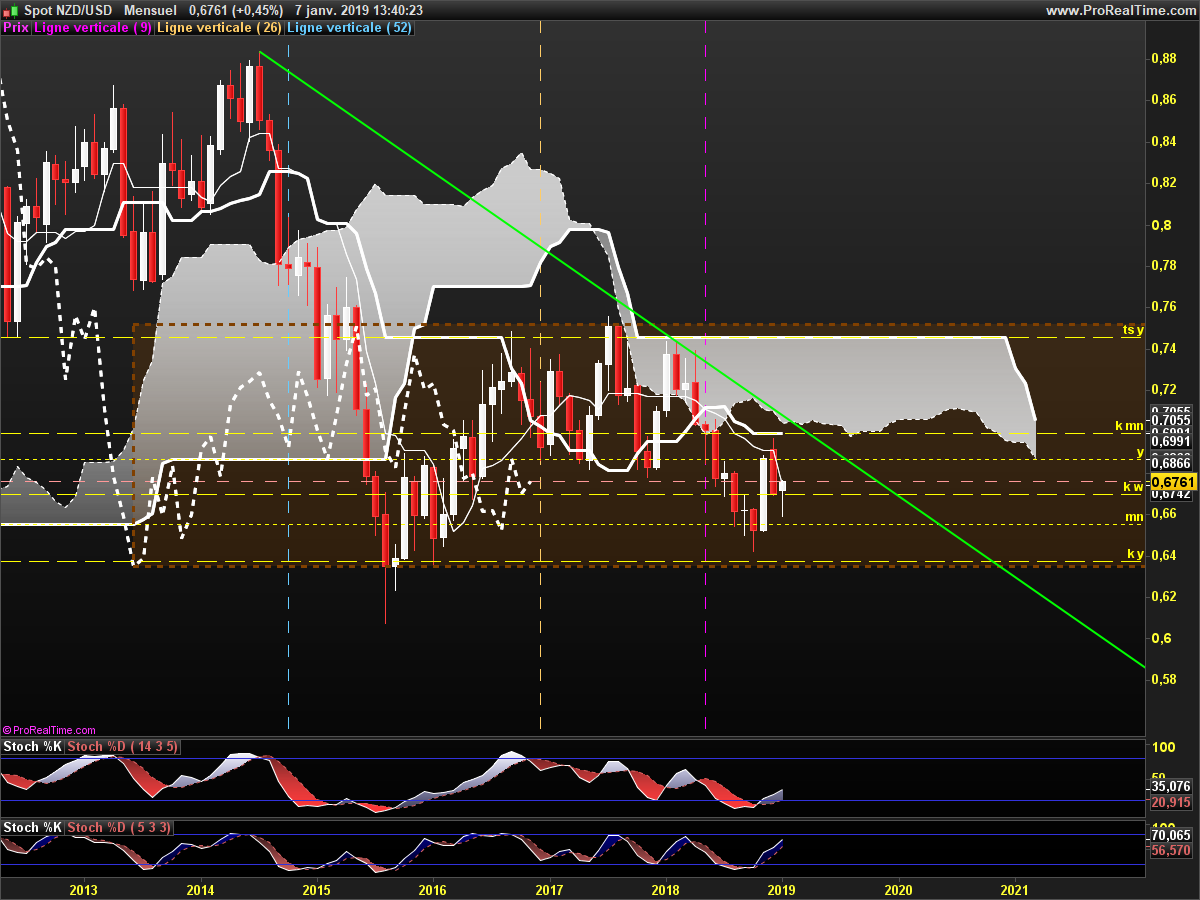Click the 0,64 price axis label

pos(1163,555)
